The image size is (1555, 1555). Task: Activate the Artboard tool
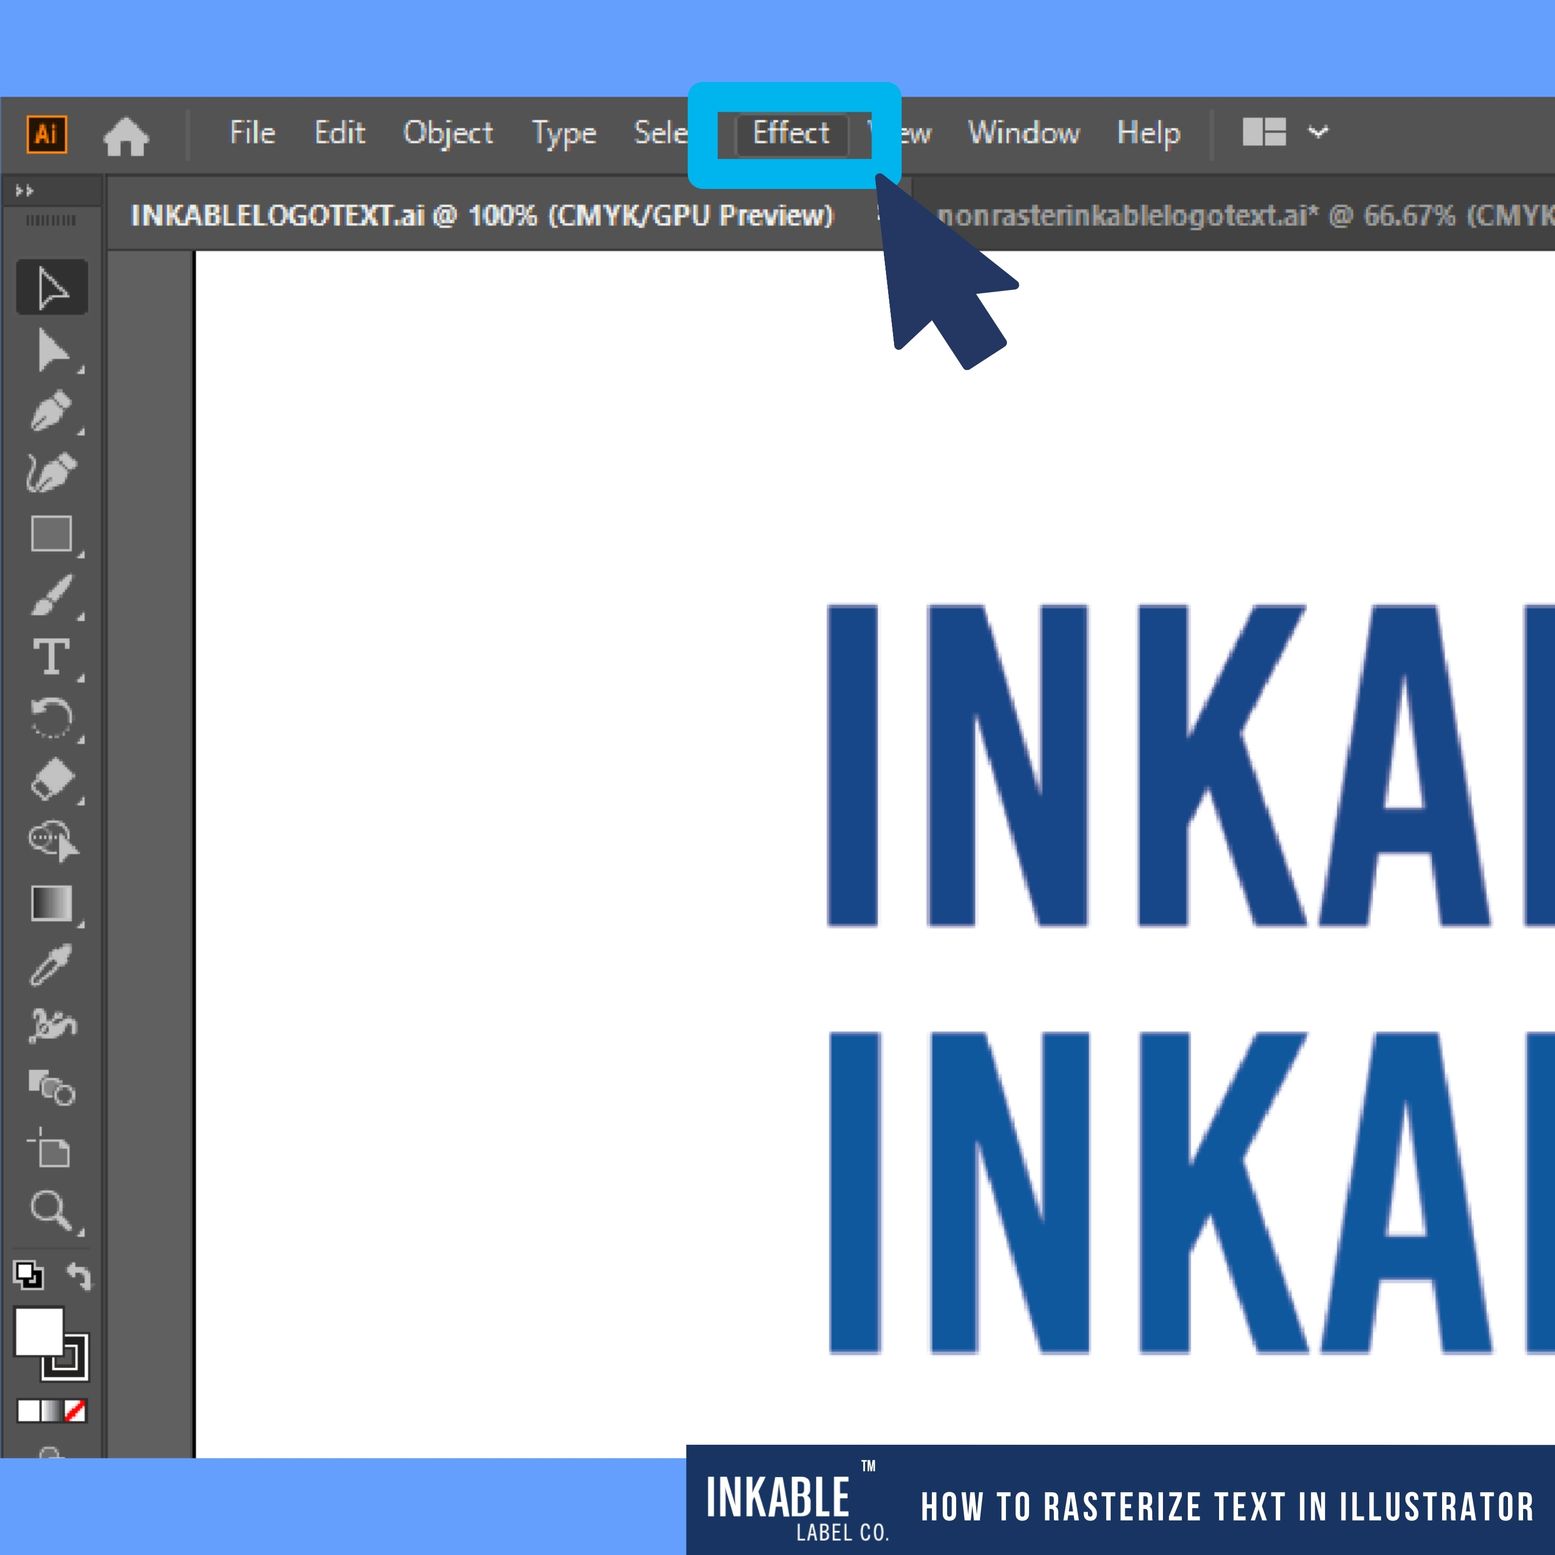50,1149
